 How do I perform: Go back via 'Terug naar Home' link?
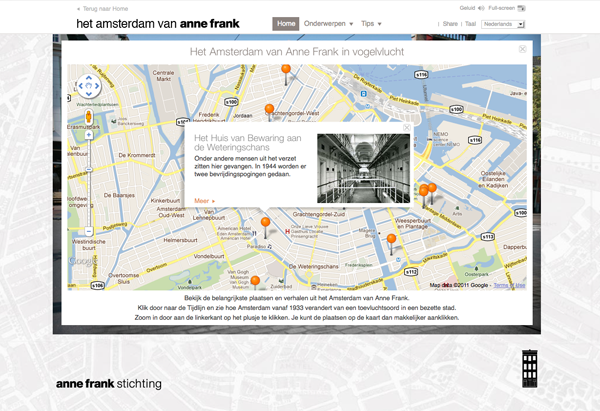click(103, 9)
